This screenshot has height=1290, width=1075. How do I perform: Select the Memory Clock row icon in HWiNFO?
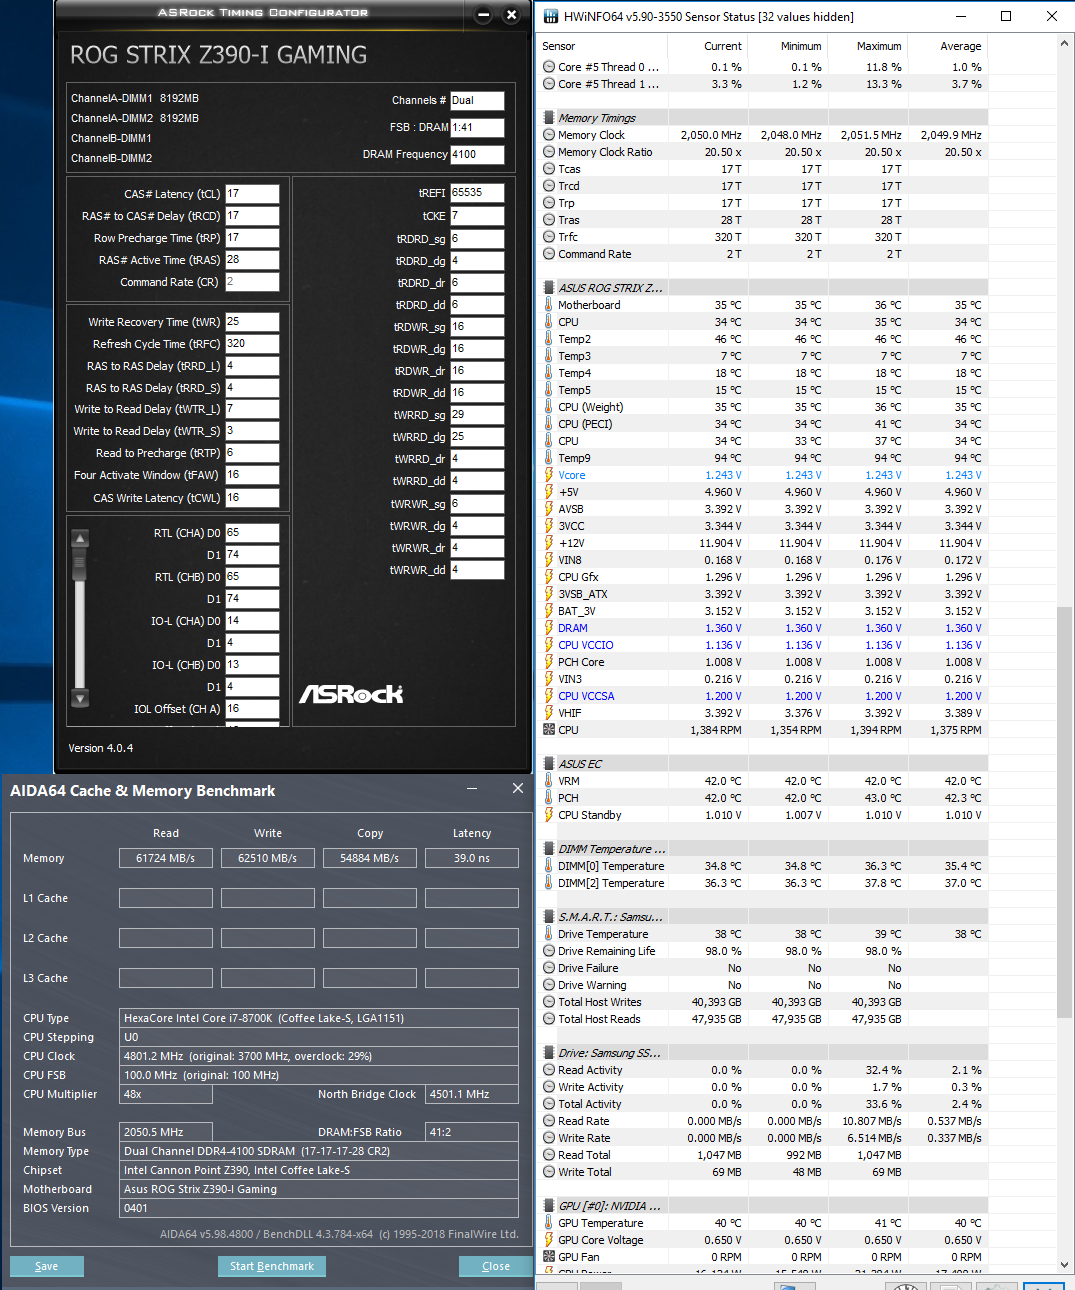(x=549, y=135)
